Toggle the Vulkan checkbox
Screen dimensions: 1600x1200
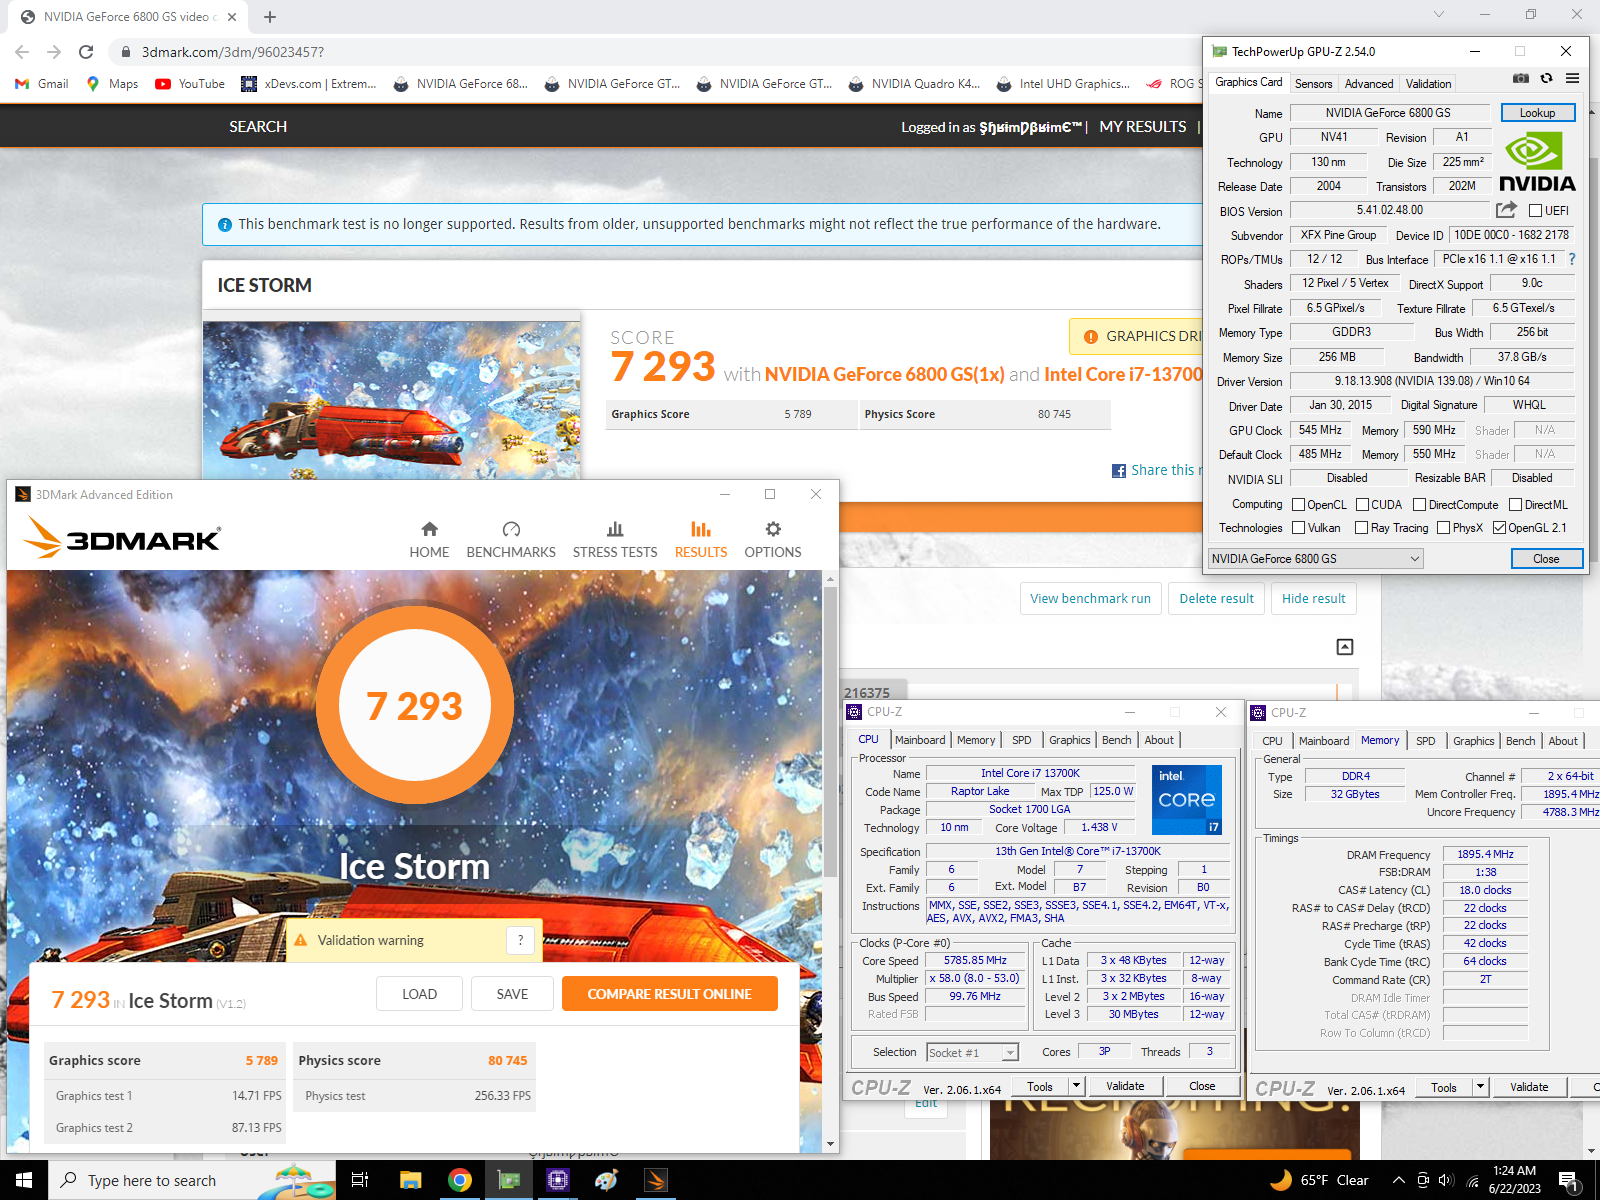coord(1298,528)
